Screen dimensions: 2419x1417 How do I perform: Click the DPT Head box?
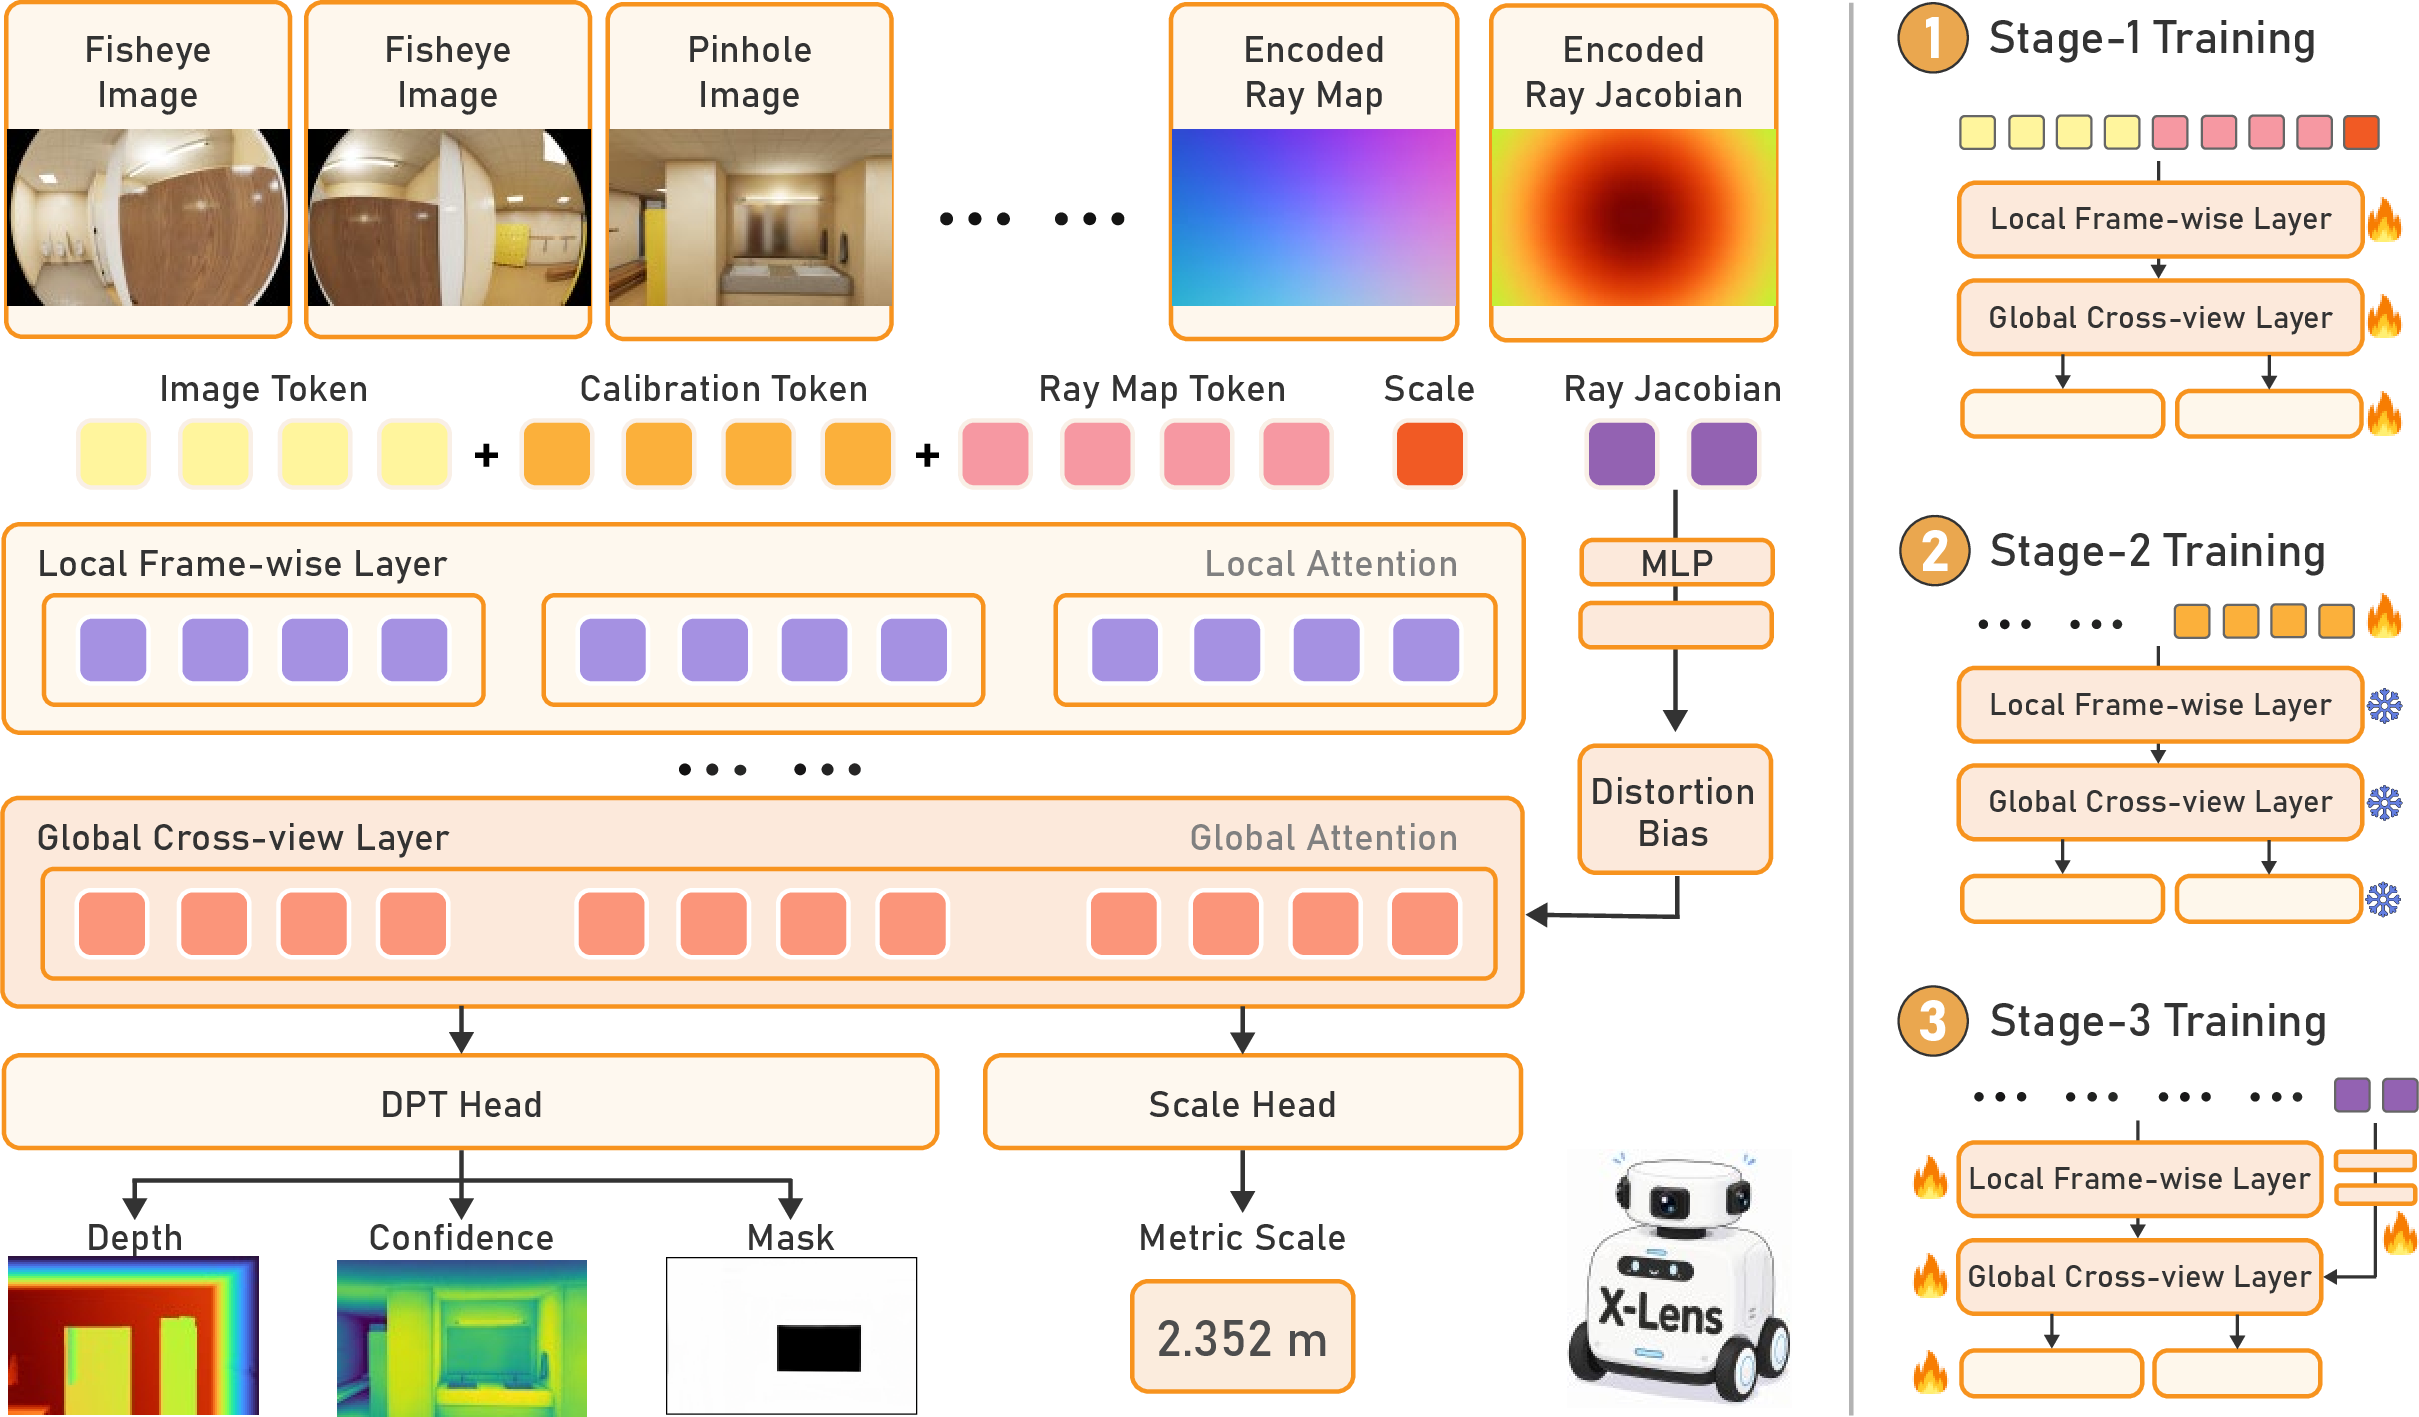(x=471, y=1103)
